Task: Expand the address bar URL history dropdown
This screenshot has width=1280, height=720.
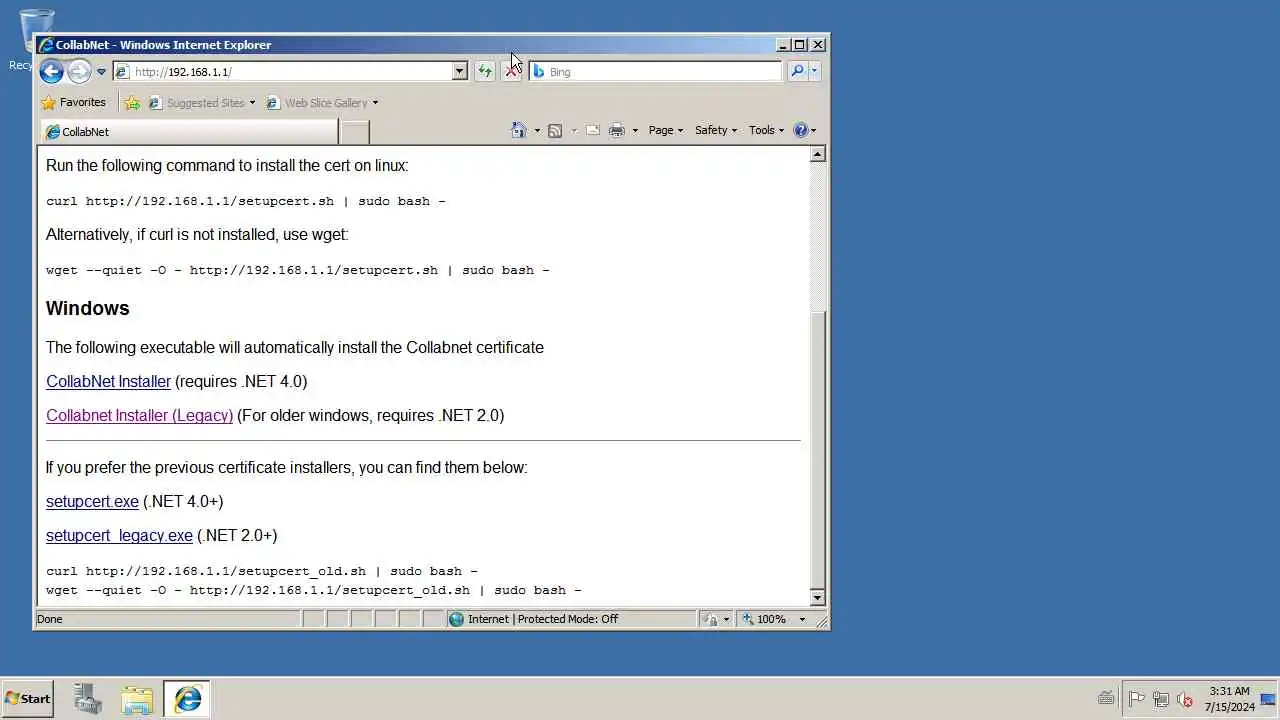Action: (460, 71)
